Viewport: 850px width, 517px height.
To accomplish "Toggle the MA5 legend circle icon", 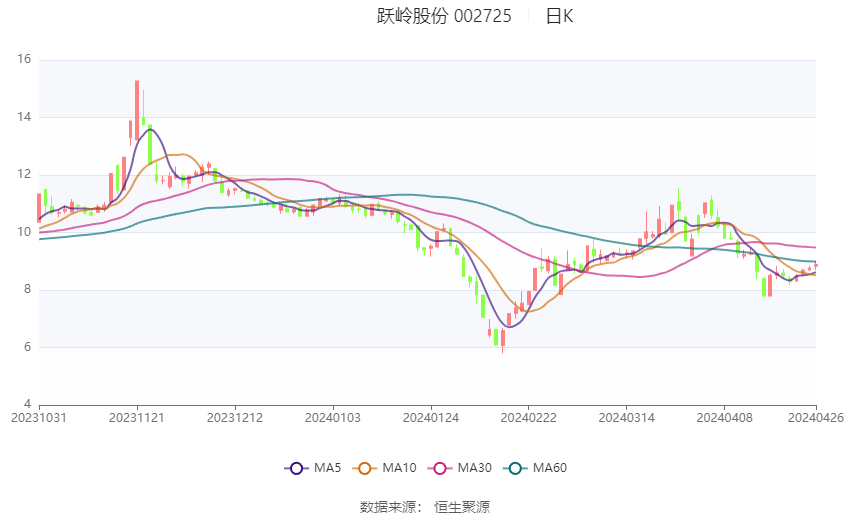I will coord(296,468).
